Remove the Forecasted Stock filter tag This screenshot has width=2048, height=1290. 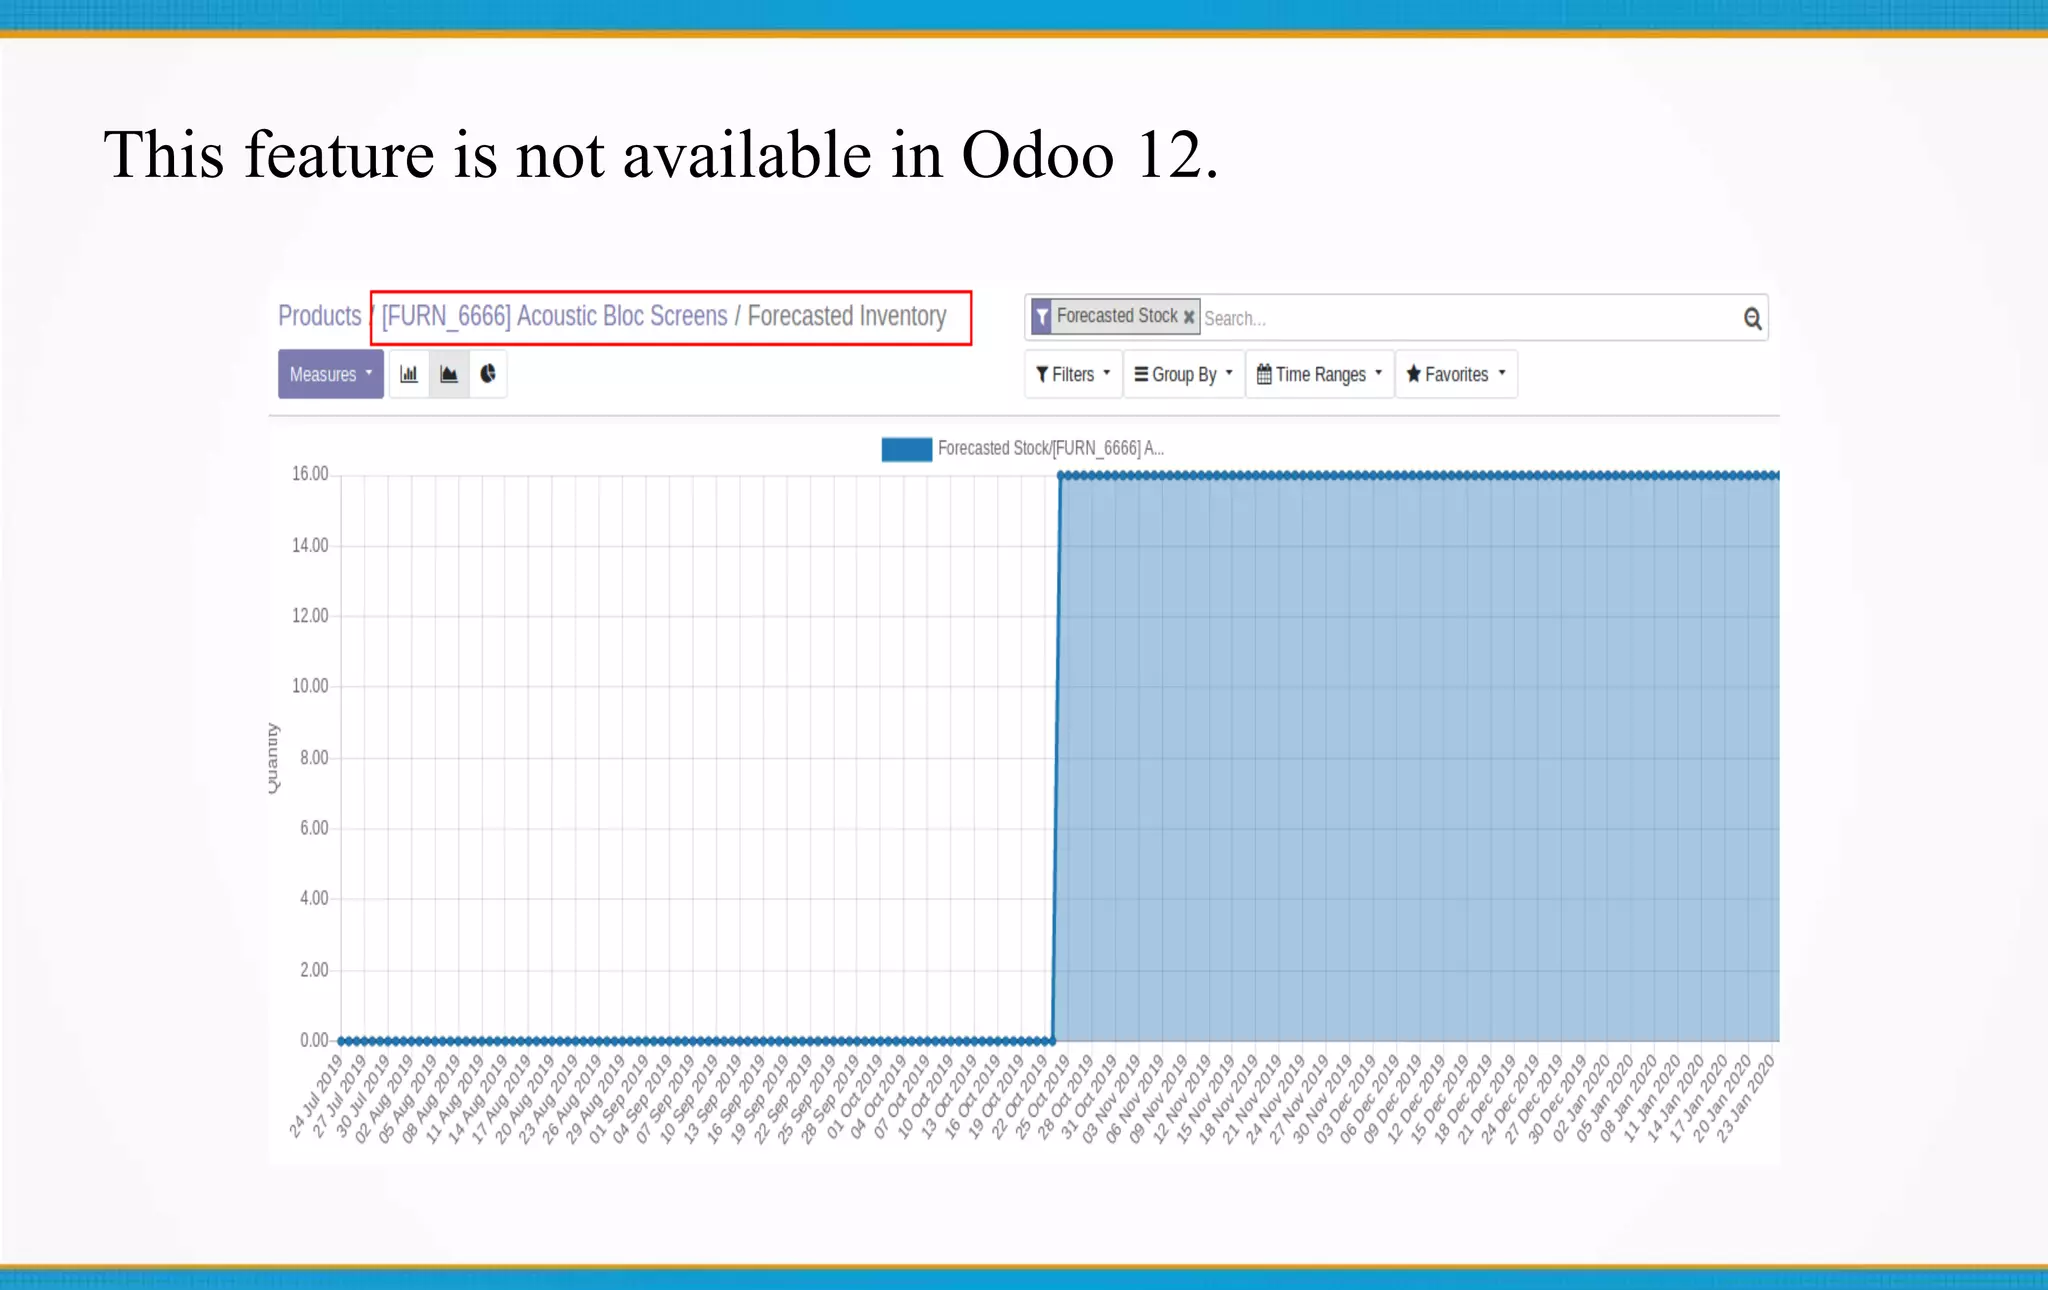[1189, 317]
